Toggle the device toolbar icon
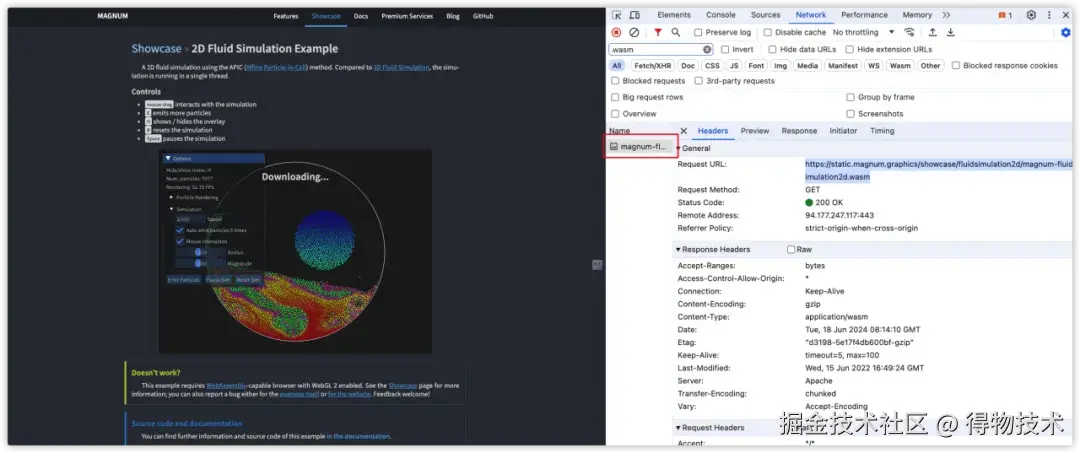 634,15
